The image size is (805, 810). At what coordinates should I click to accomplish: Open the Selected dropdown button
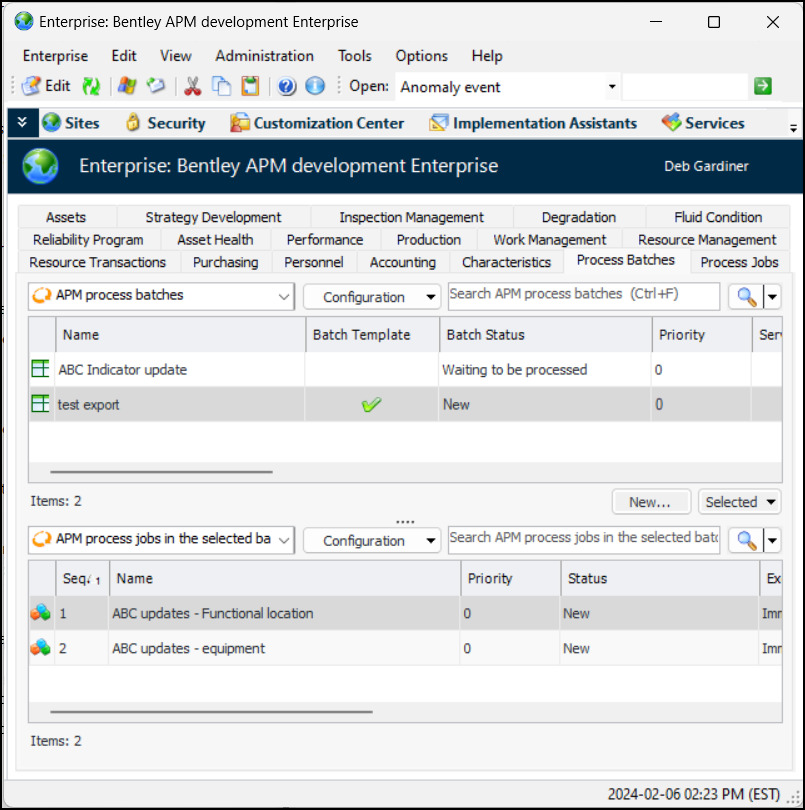739,502
